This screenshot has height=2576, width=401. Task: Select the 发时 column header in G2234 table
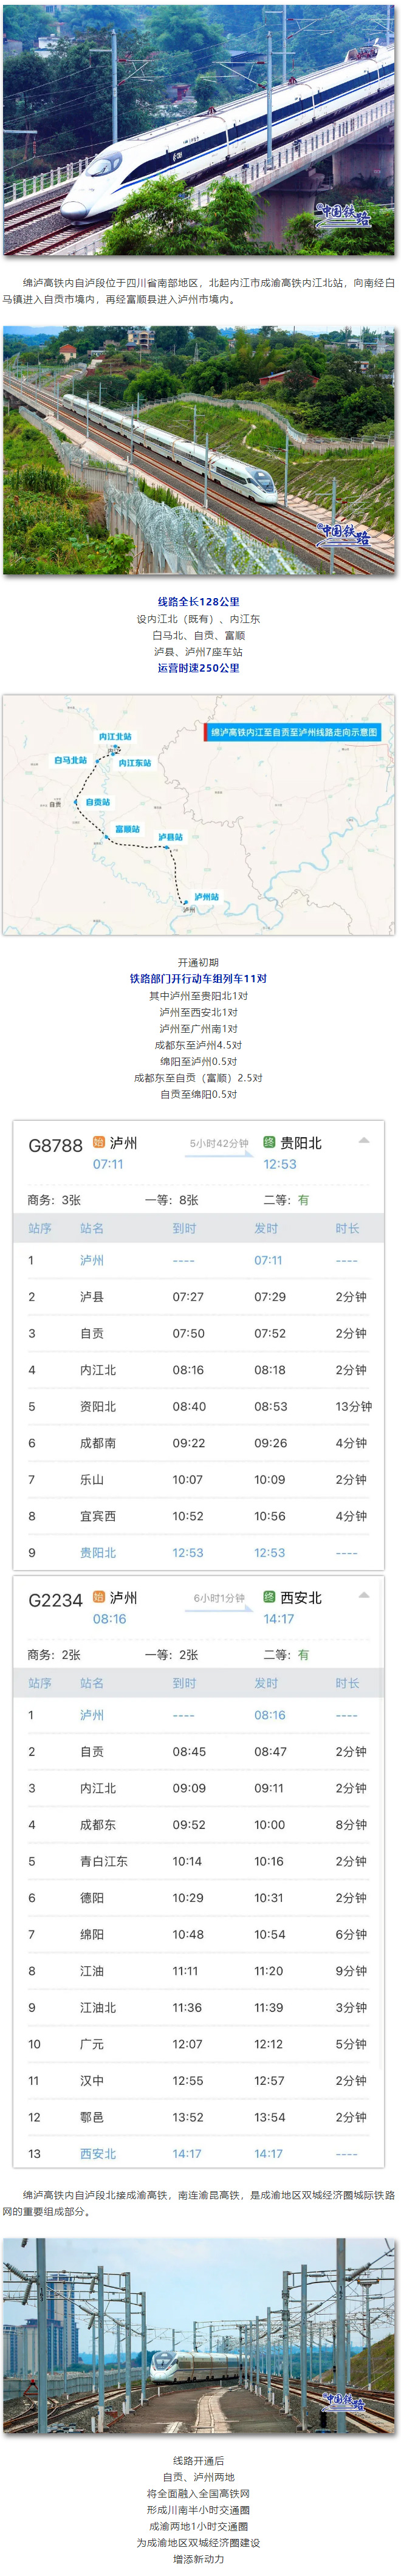coord(266,1683)
